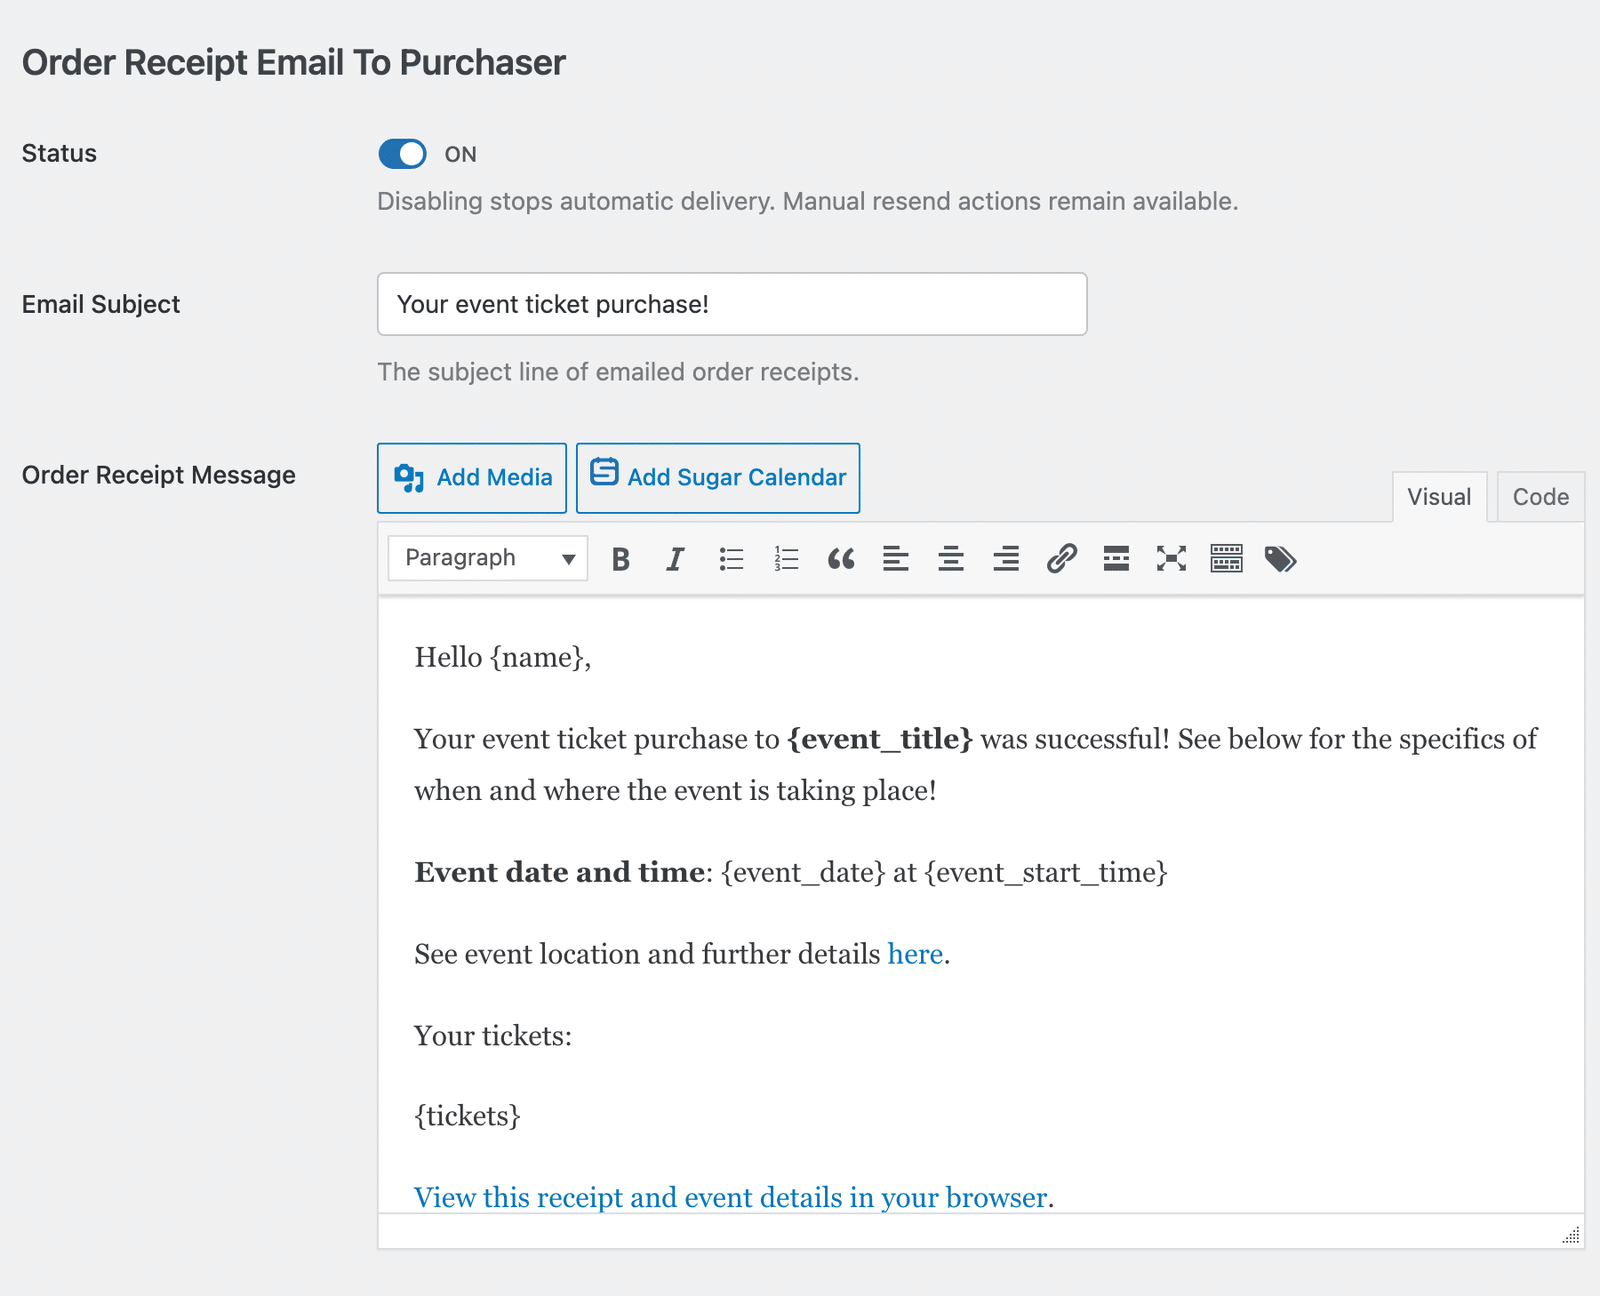Toggle the Status ON switch

click(402, 154)
